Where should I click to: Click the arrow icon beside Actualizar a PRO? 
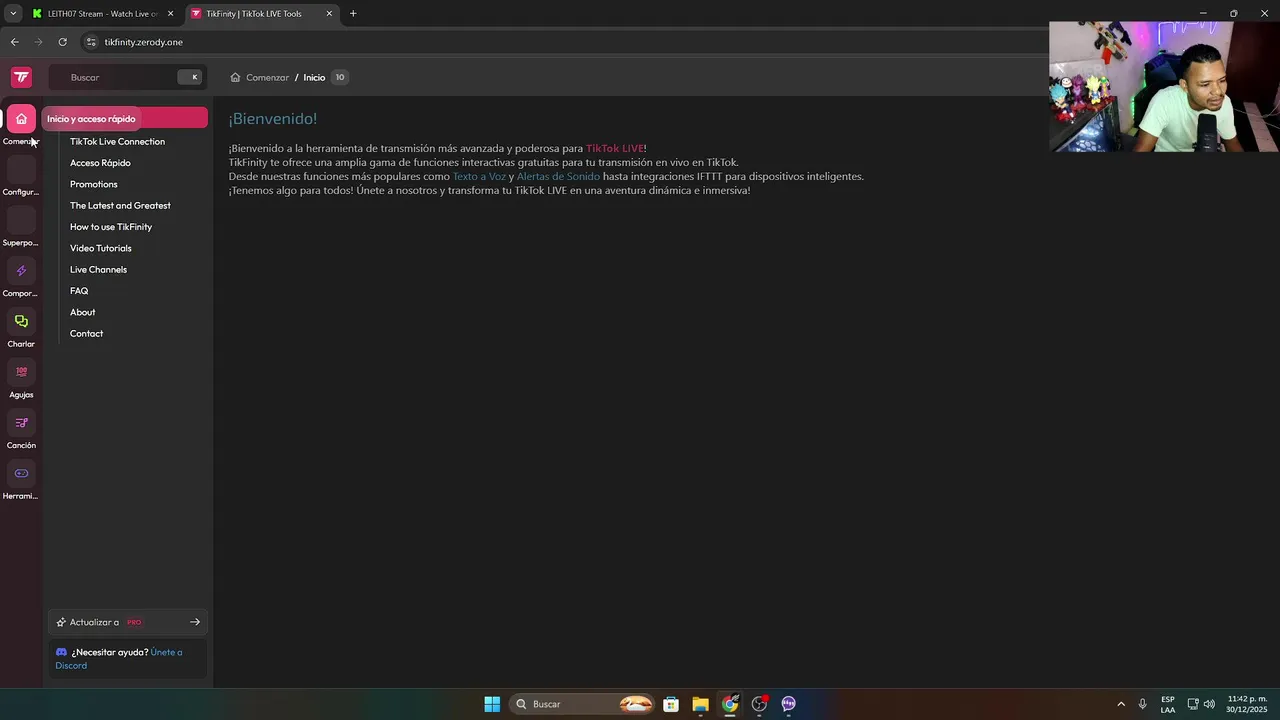pyautogui.click(x=195, y=622)
